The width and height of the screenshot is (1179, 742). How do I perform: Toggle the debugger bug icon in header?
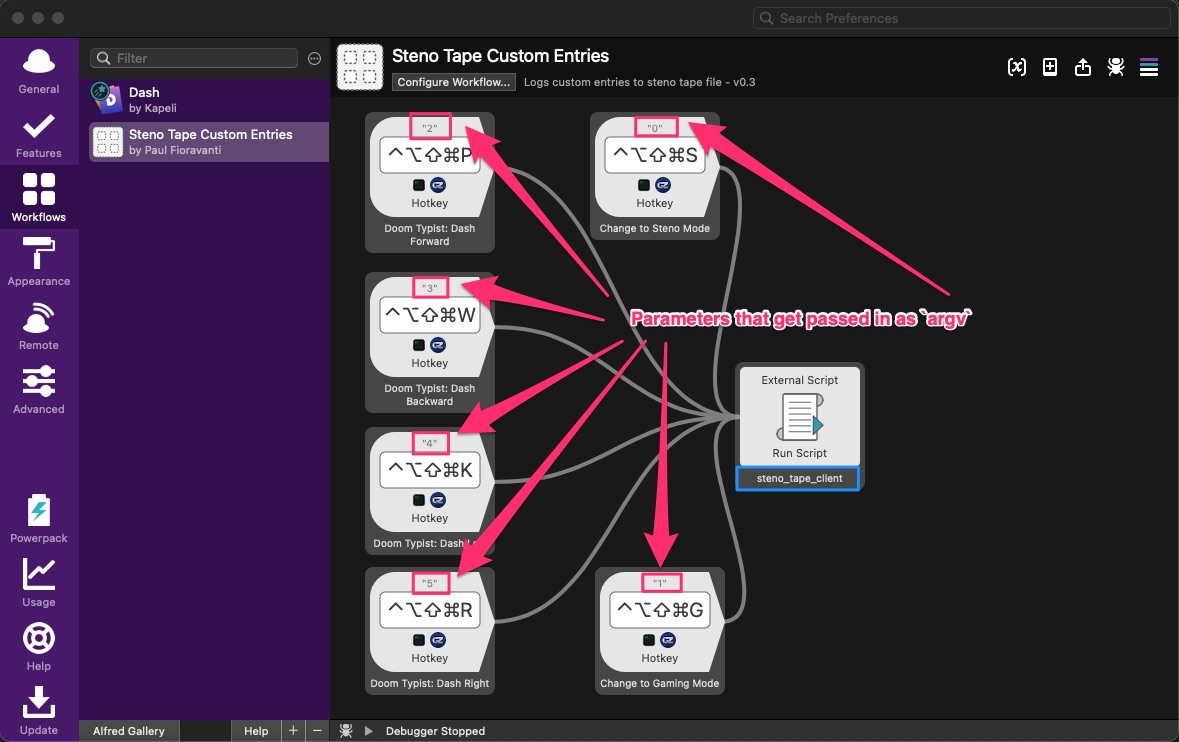pos(1116,67)
